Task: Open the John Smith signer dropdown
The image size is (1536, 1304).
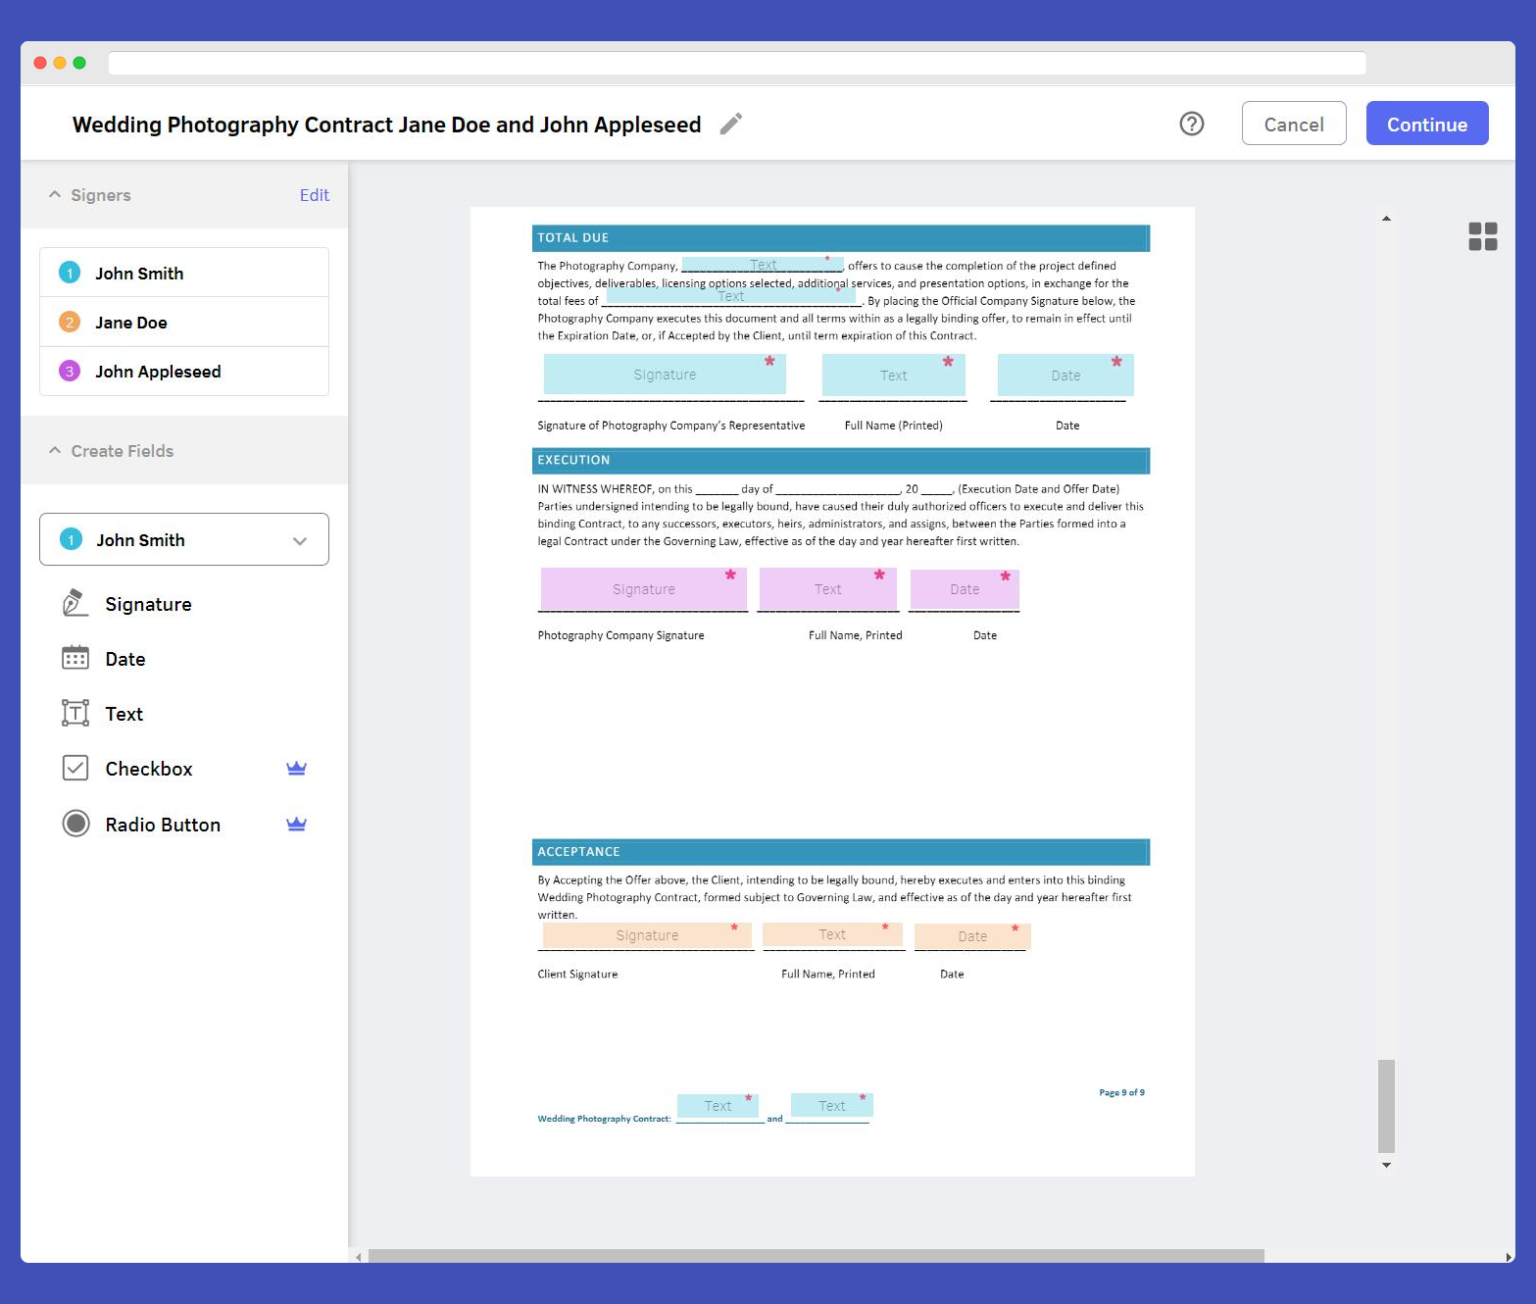Action: tap(298, 540)
